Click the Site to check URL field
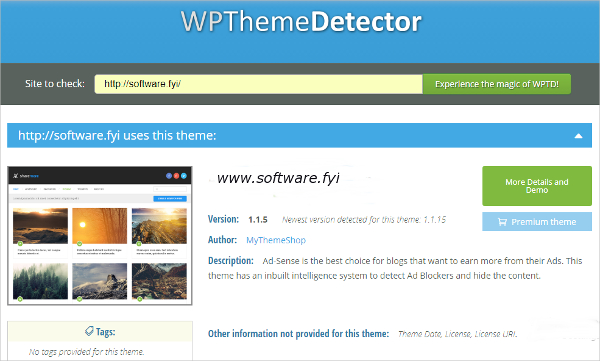 coord(259,84)
